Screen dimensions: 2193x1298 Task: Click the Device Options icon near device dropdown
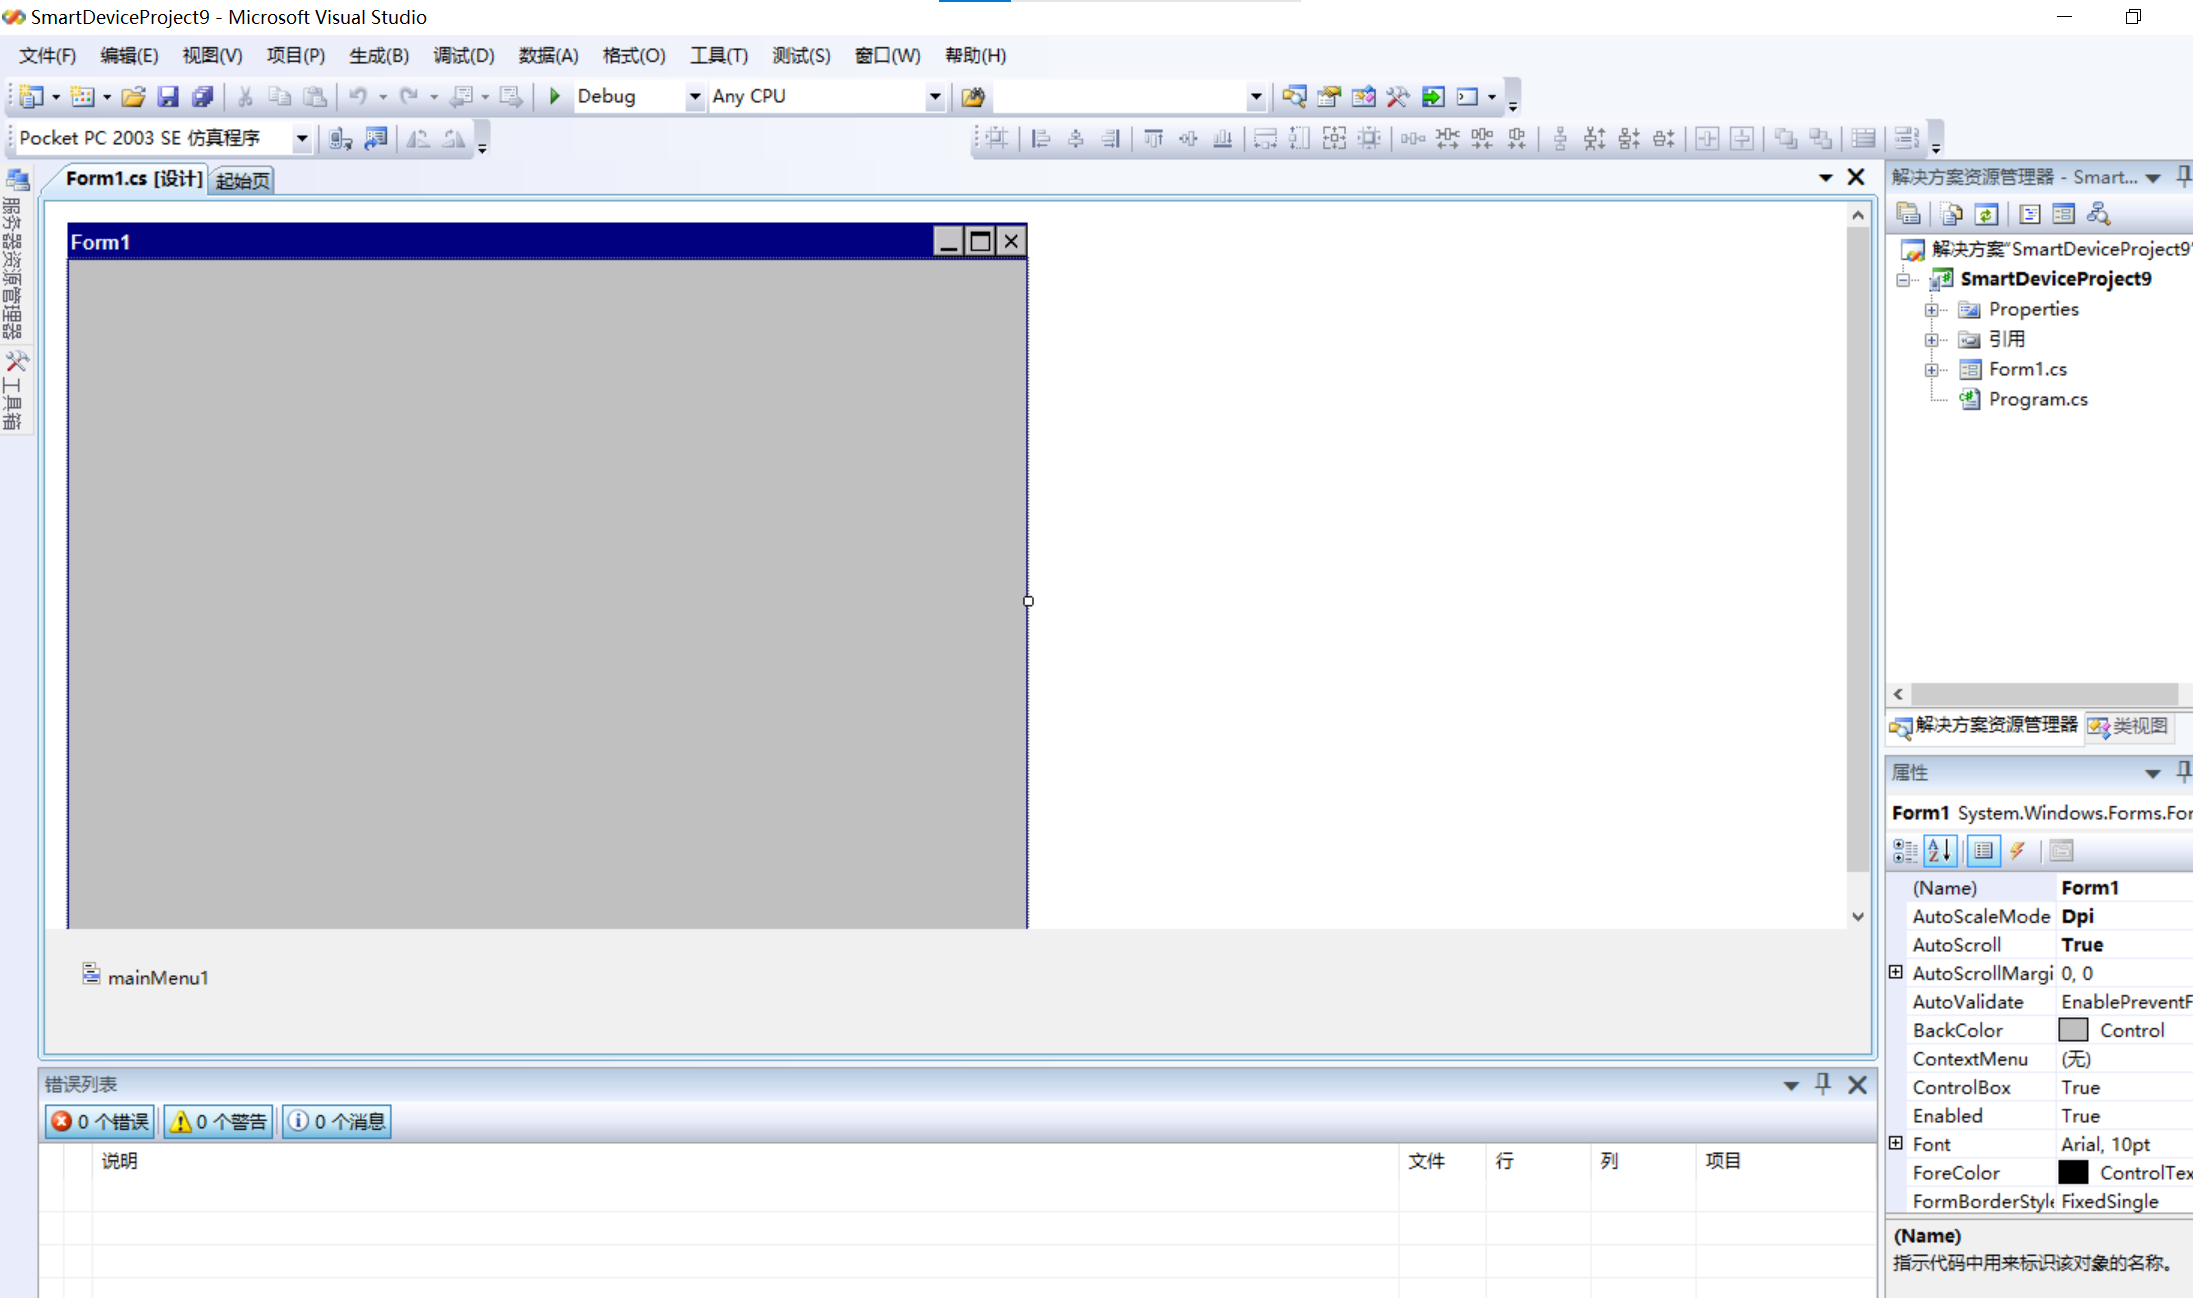click(x=340, y=138)
